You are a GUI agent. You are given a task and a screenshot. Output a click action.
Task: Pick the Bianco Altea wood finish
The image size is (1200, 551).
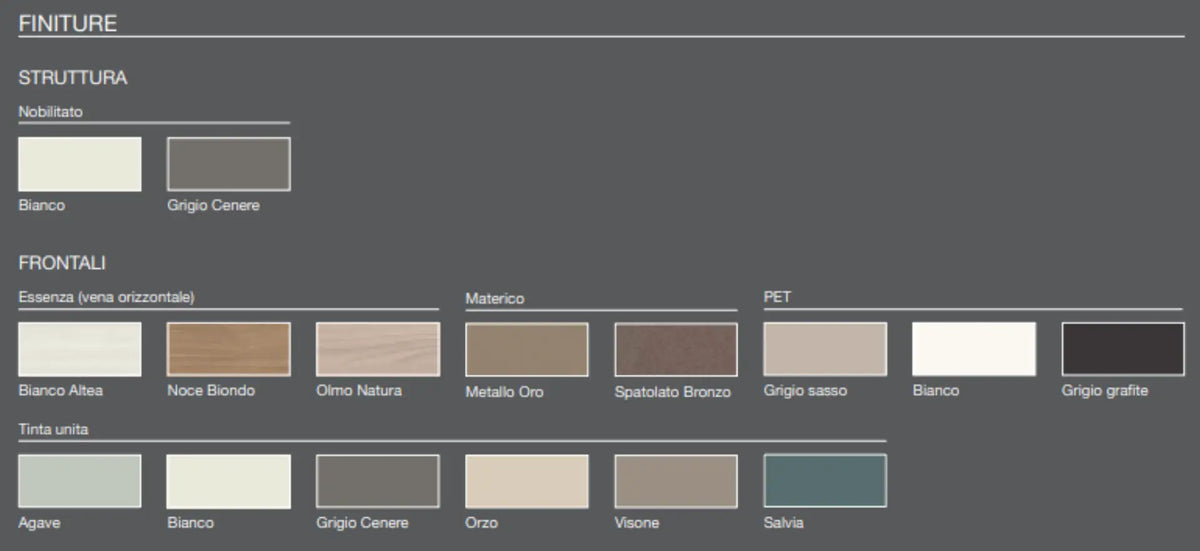coord(80,349)
